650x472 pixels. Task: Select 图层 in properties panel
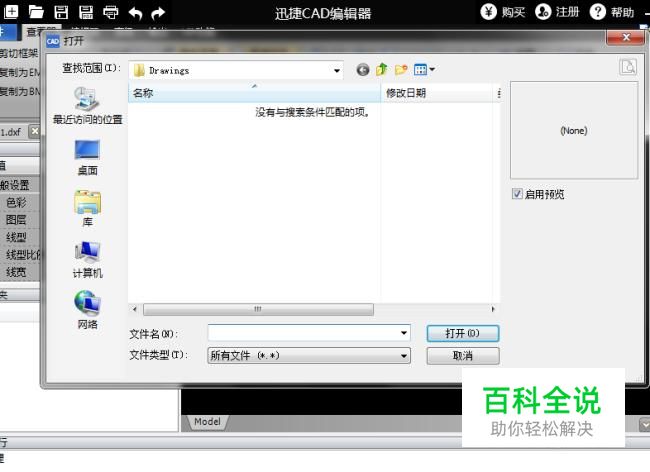pyautogui.click(x=16, y=220)
